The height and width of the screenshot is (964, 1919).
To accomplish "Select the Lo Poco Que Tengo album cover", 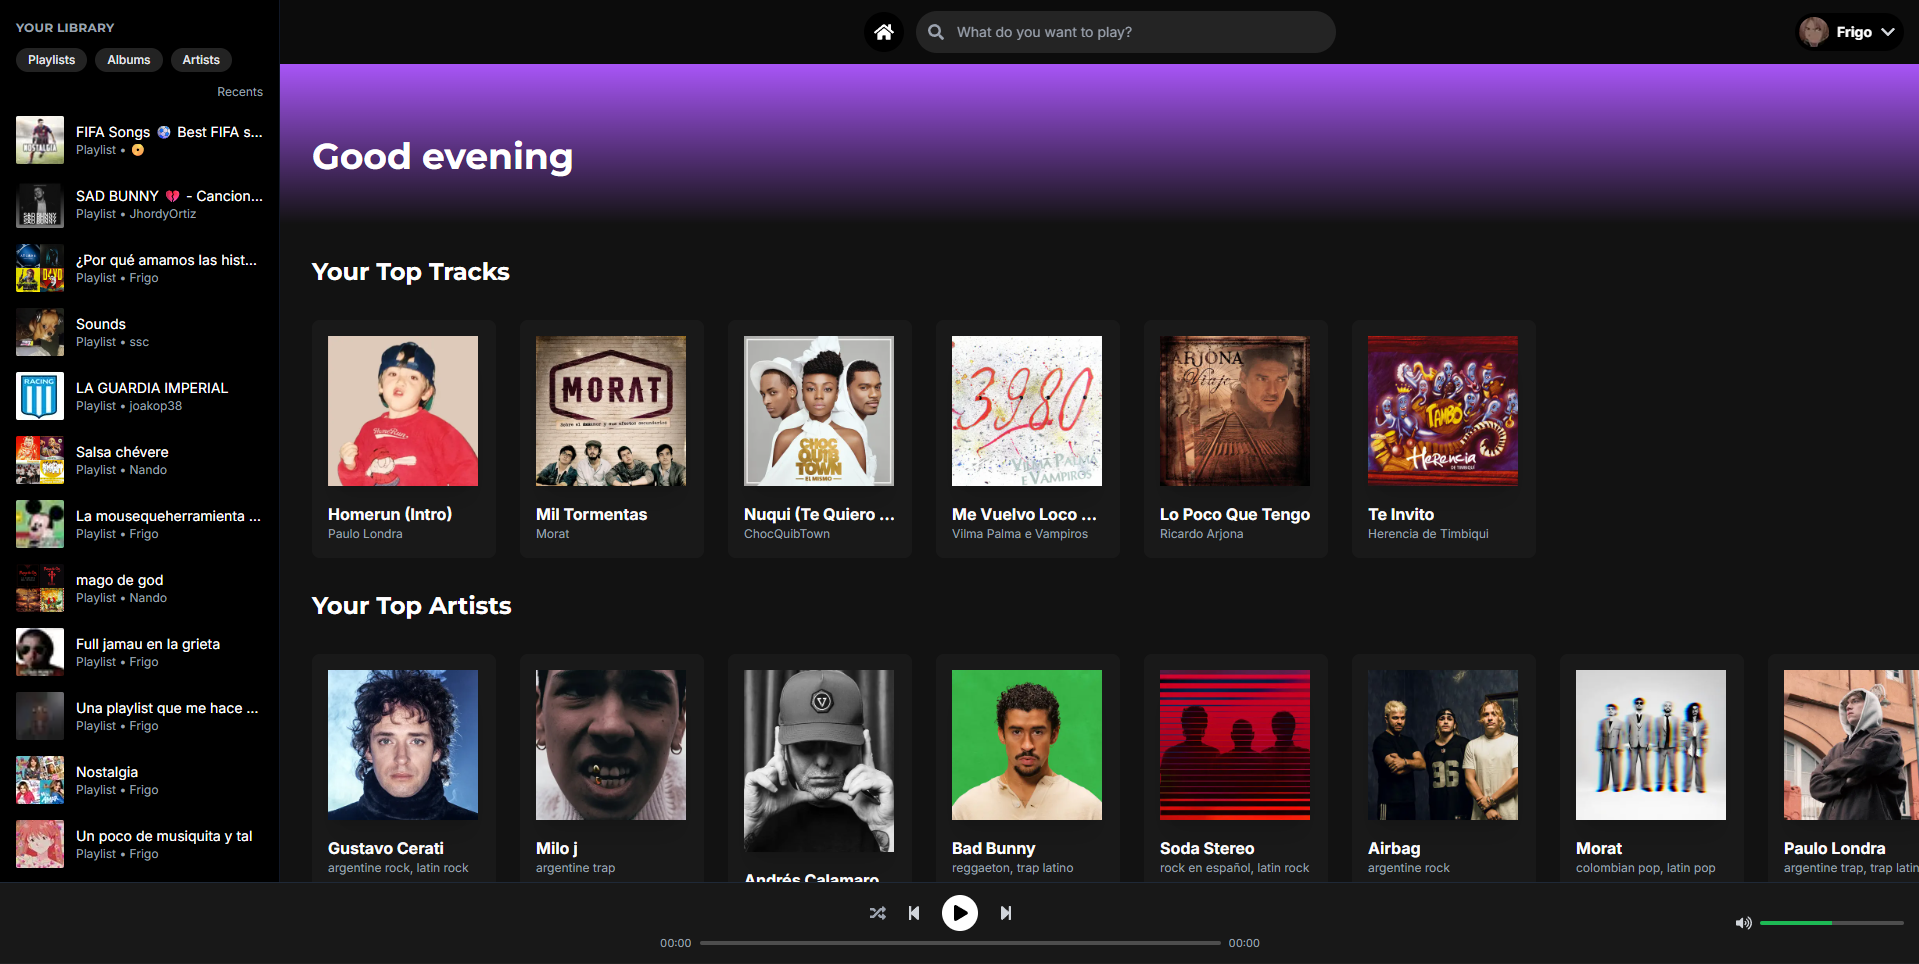I will click(x=1235, y=411).
